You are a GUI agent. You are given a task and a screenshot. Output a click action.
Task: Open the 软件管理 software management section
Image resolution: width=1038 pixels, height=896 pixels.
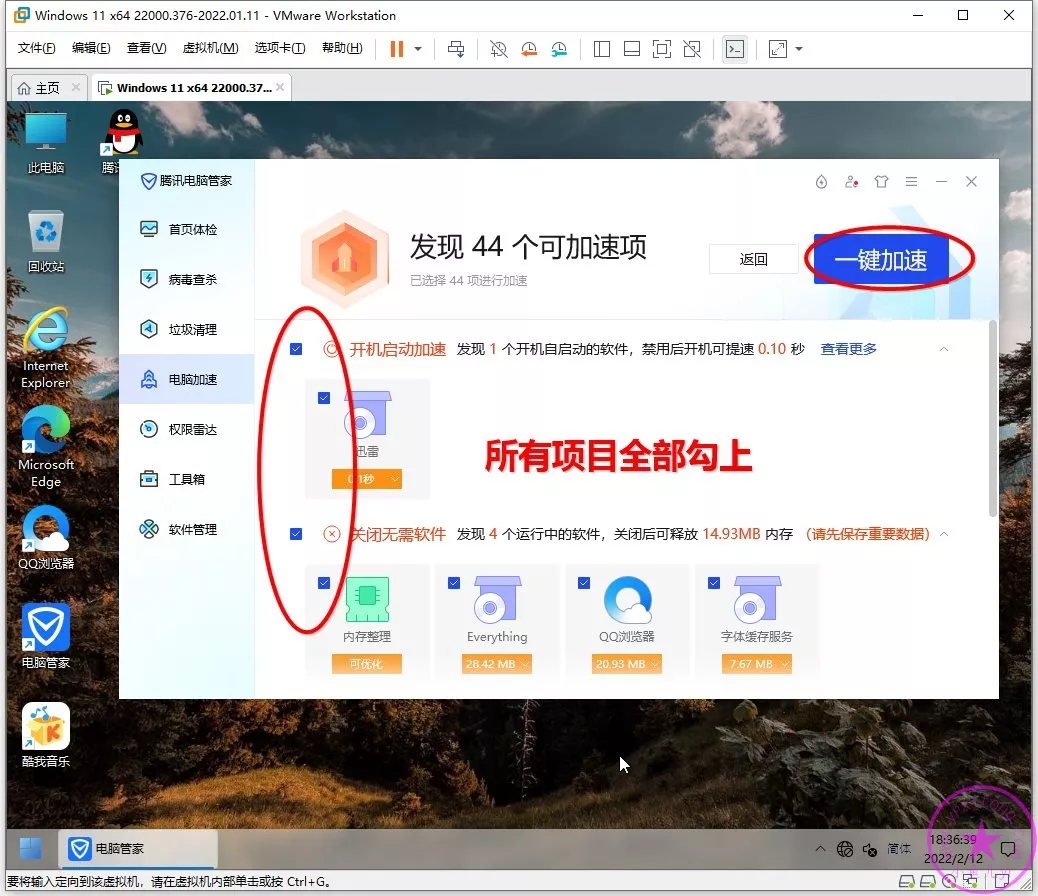click(191, 530)
